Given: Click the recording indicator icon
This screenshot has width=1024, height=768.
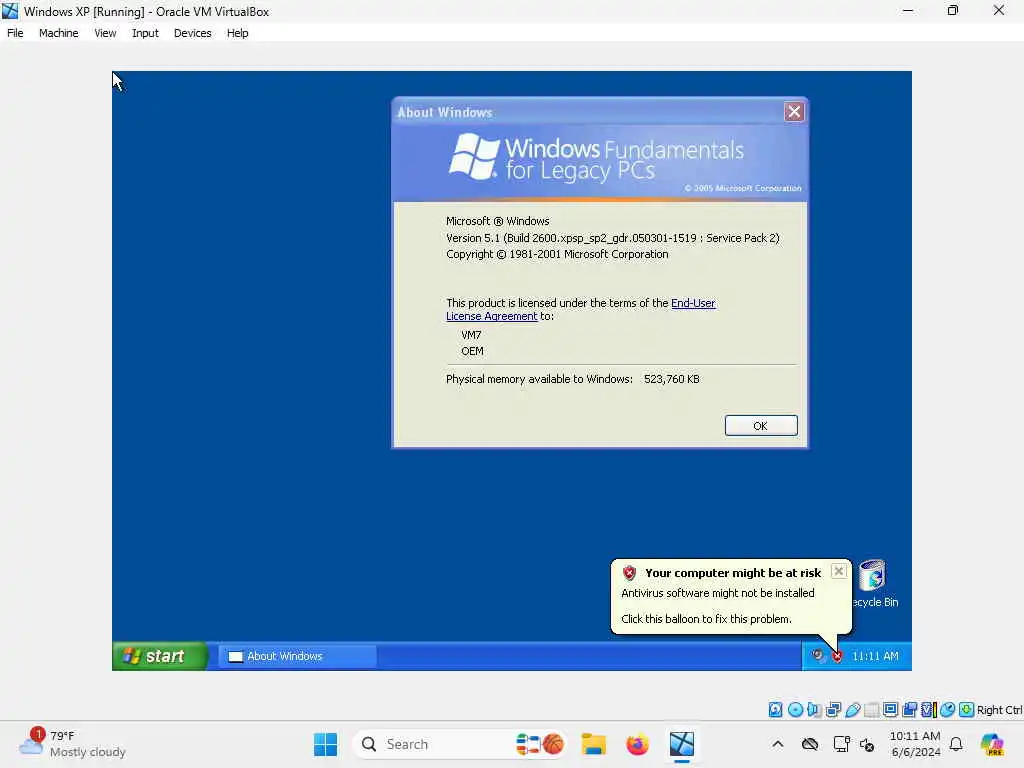Looking at the screenshot, I should 910,710.
